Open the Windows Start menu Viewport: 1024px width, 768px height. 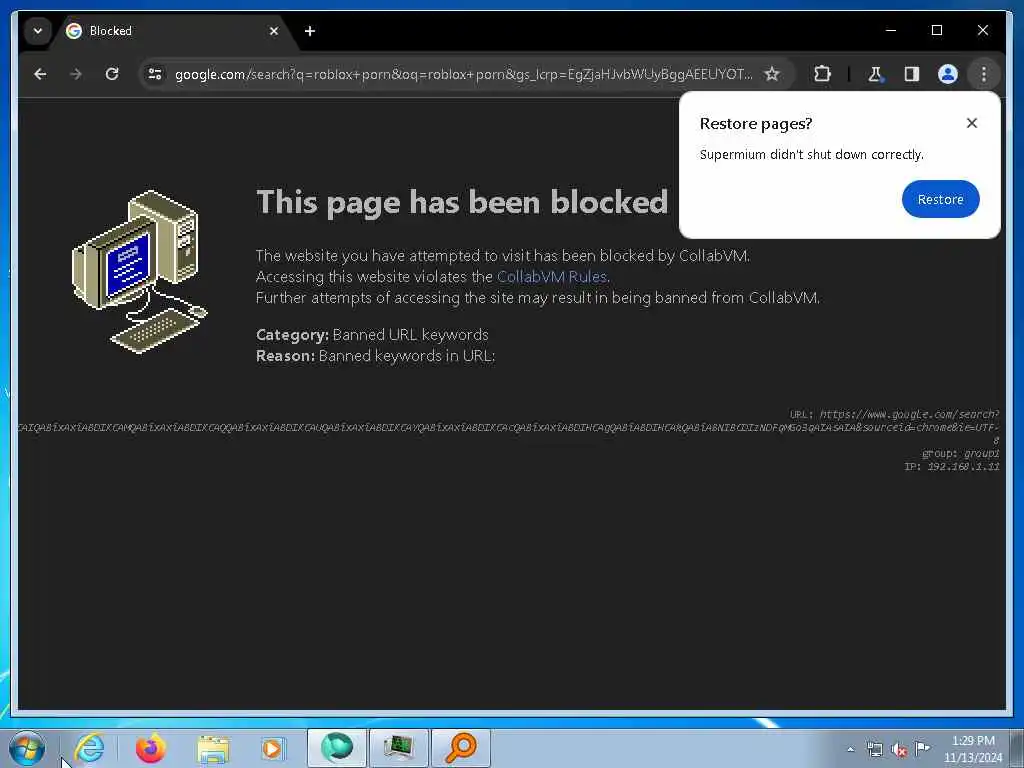(x=27, y=748)
